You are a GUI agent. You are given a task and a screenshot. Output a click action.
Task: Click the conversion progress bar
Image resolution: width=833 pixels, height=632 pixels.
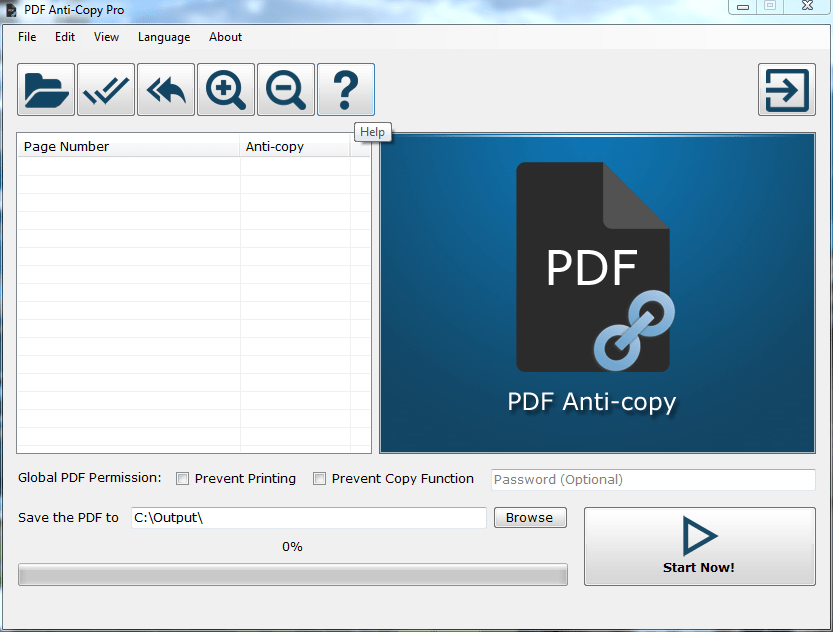(293, 575)
